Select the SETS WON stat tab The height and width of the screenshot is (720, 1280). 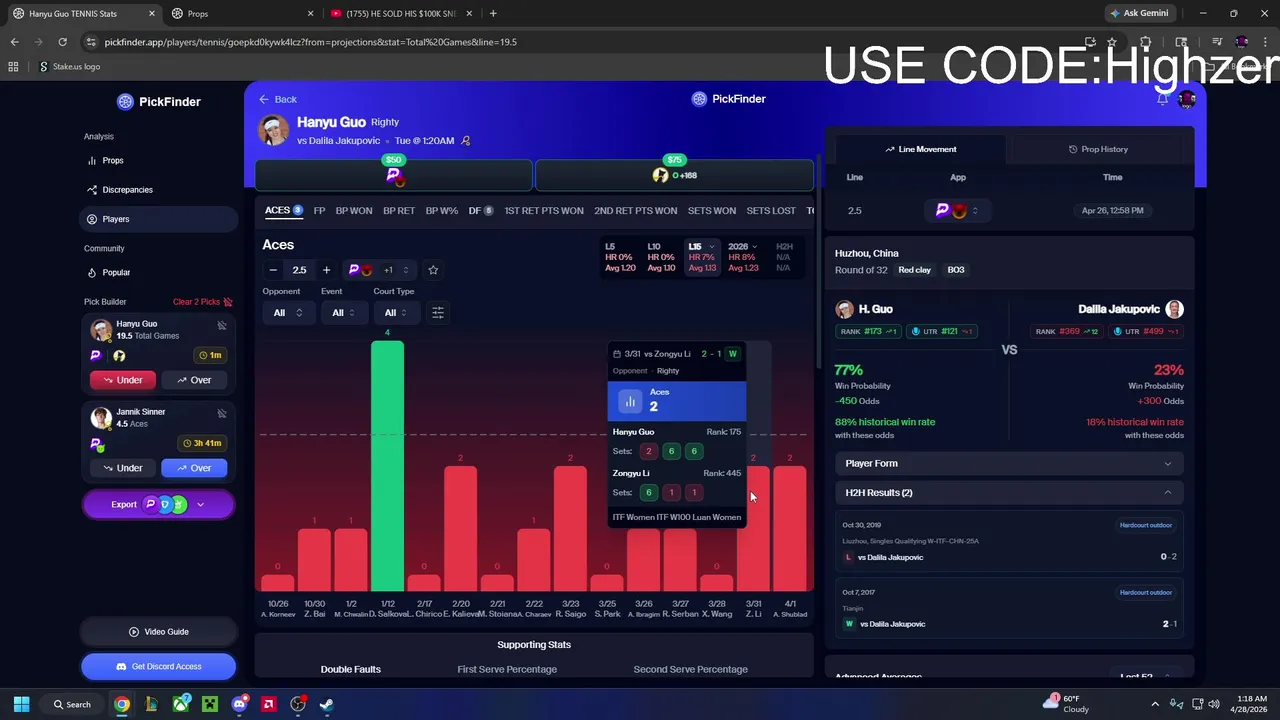coord(711,211)
